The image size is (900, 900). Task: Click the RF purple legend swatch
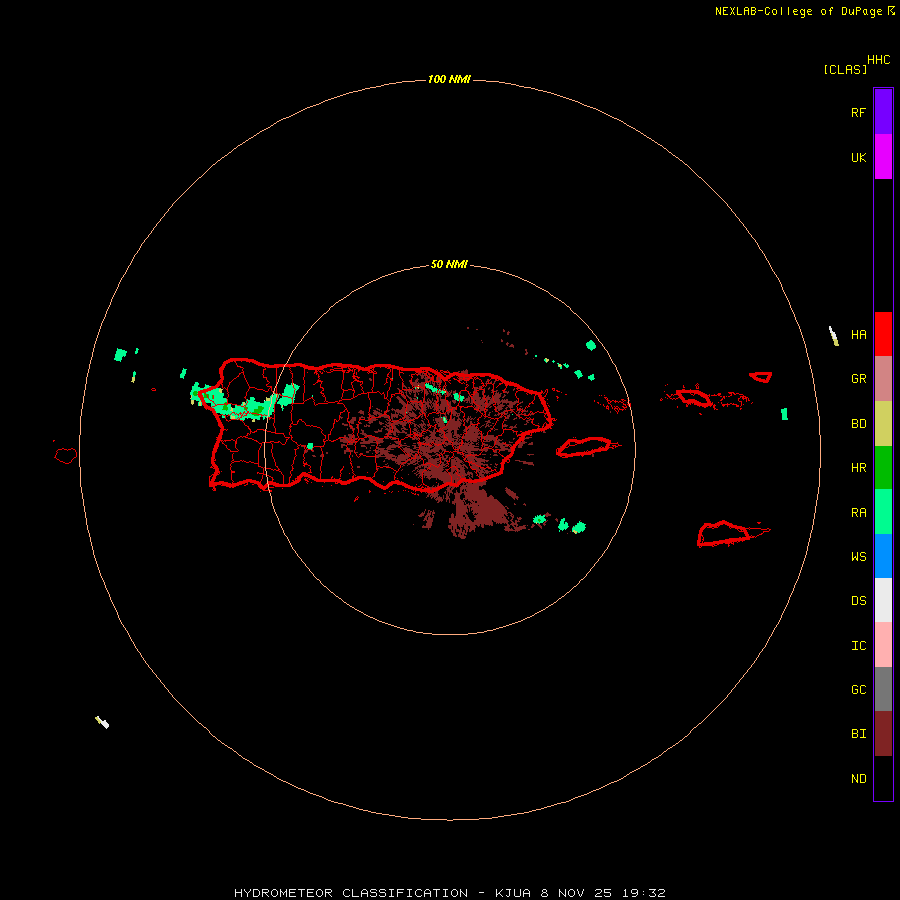pyautogui.click(x=883, y=112)
